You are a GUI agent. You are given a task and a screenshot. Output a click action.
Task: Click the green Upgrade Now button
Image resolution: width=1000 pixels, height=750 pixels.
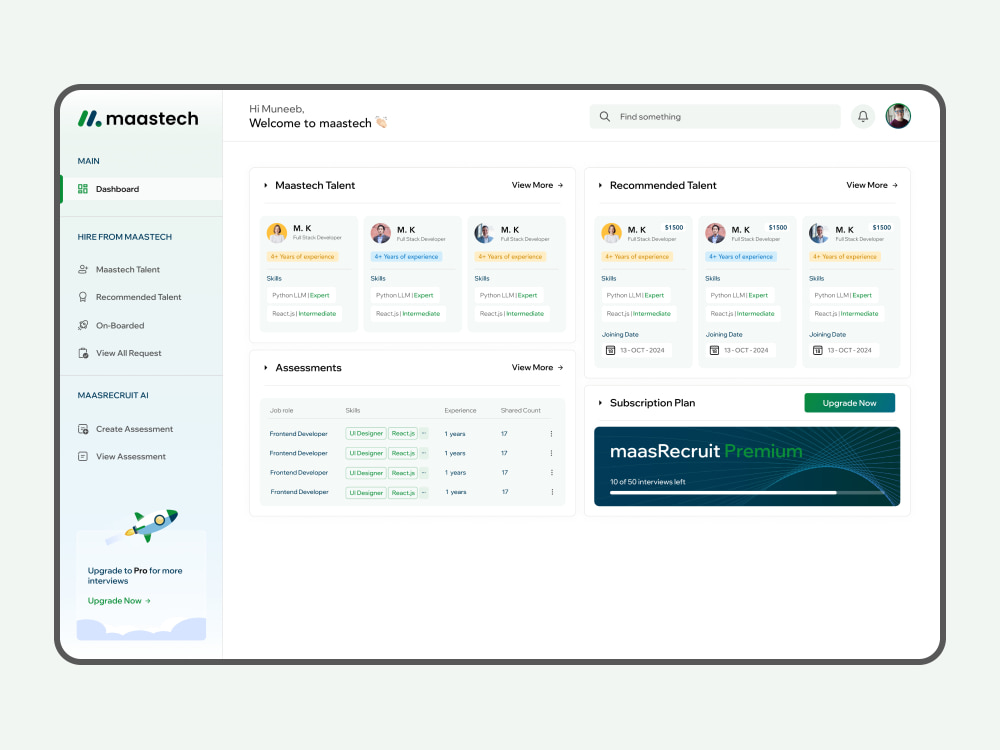[x=849, y=403]
